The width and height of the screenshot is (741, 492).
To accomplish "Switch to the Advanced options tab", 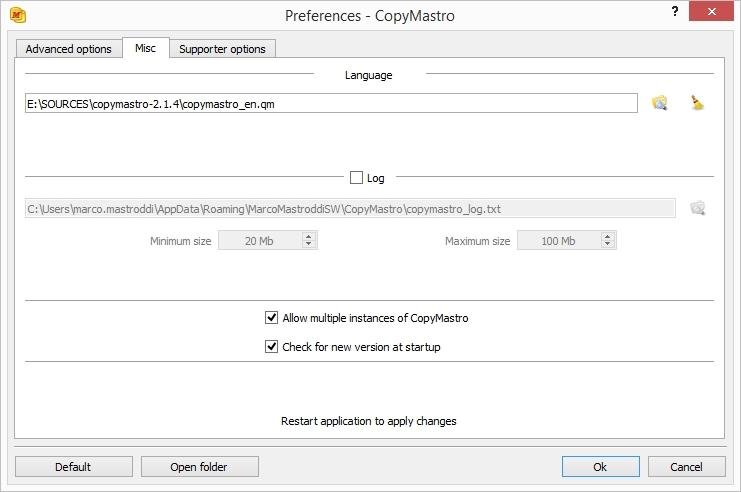I will click(x=69, y=49).
